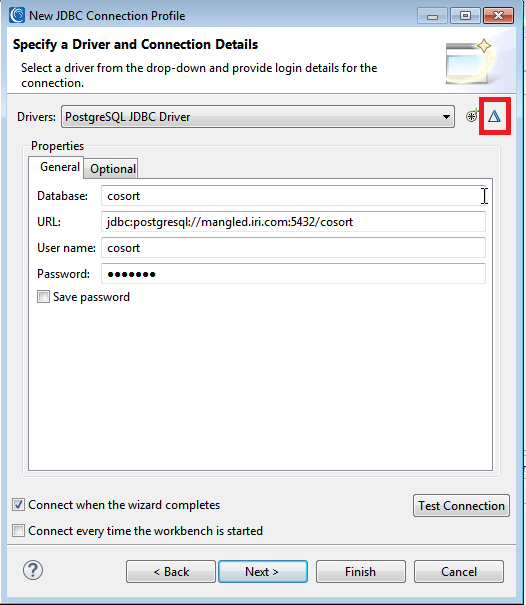Image resolution: width=526 pixels, height=605 pixels.
Task: Uncheck Connect when the wizard completes
Action: tap(18, 505)
